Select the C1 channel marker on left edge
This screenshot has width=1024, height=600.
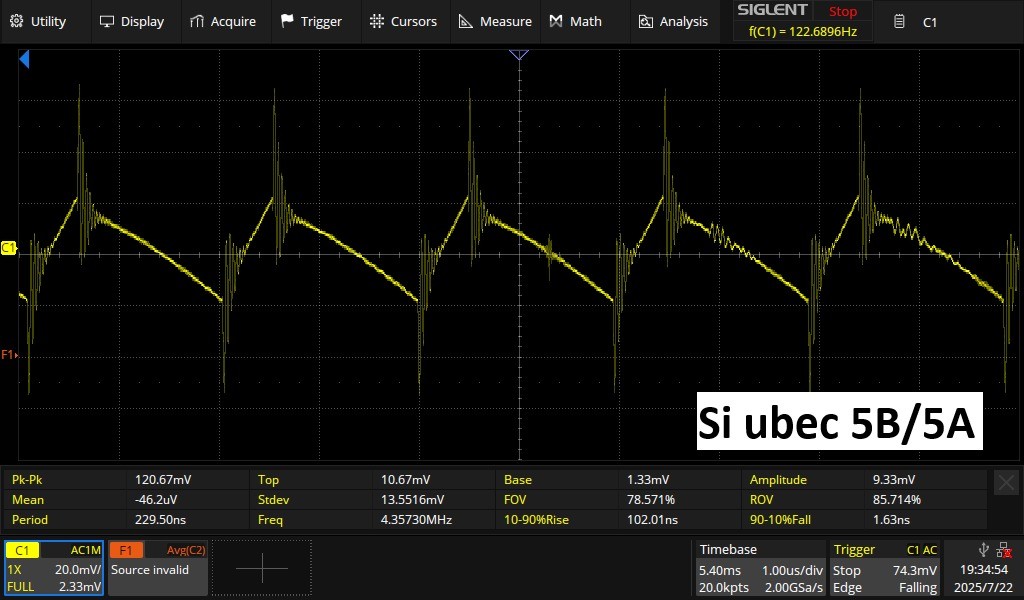(8, 248)
